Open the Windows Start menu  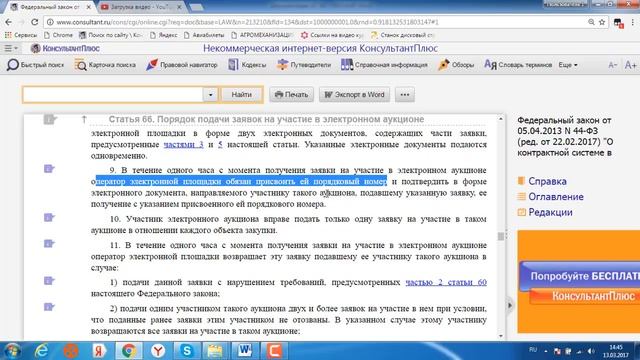point(11,351)
